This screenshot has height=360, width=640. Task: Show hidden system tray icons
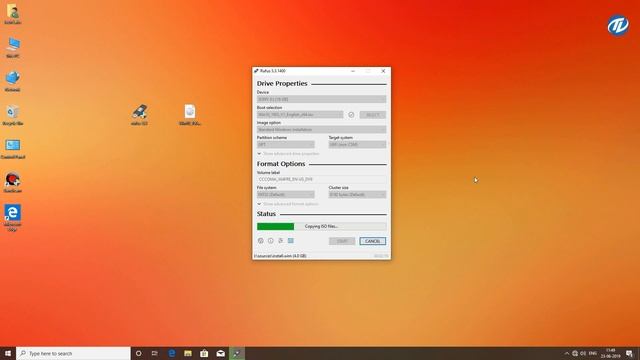tap(567, 353)
